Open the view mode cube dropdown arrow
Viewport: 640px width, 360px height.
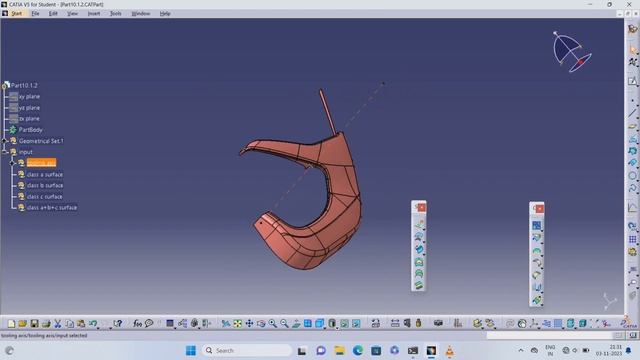pyautogui.click(x=325, y=327)
